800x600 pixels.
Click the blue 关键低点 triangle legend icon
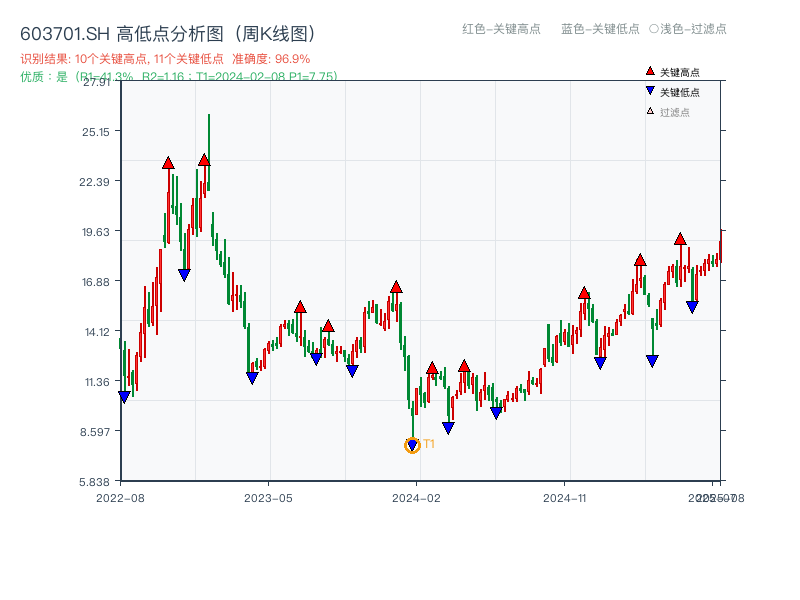pos(648,91)
